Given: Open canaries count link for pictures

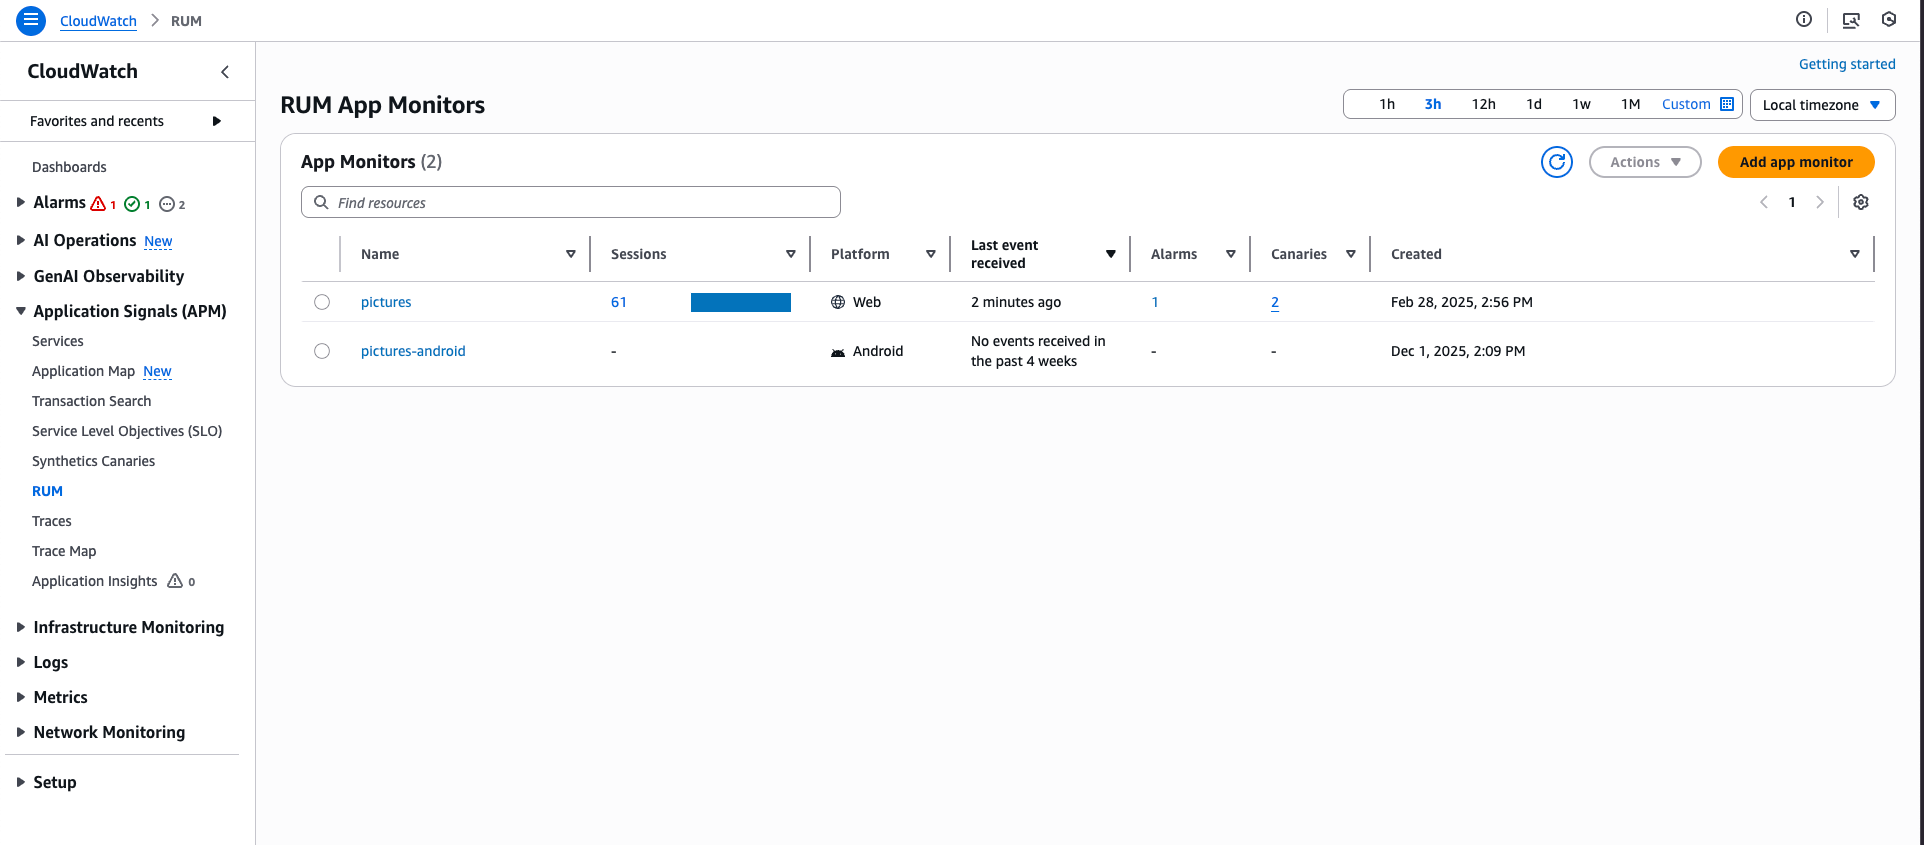Looking at the screenshot, I should click(x=1275, y=302).
